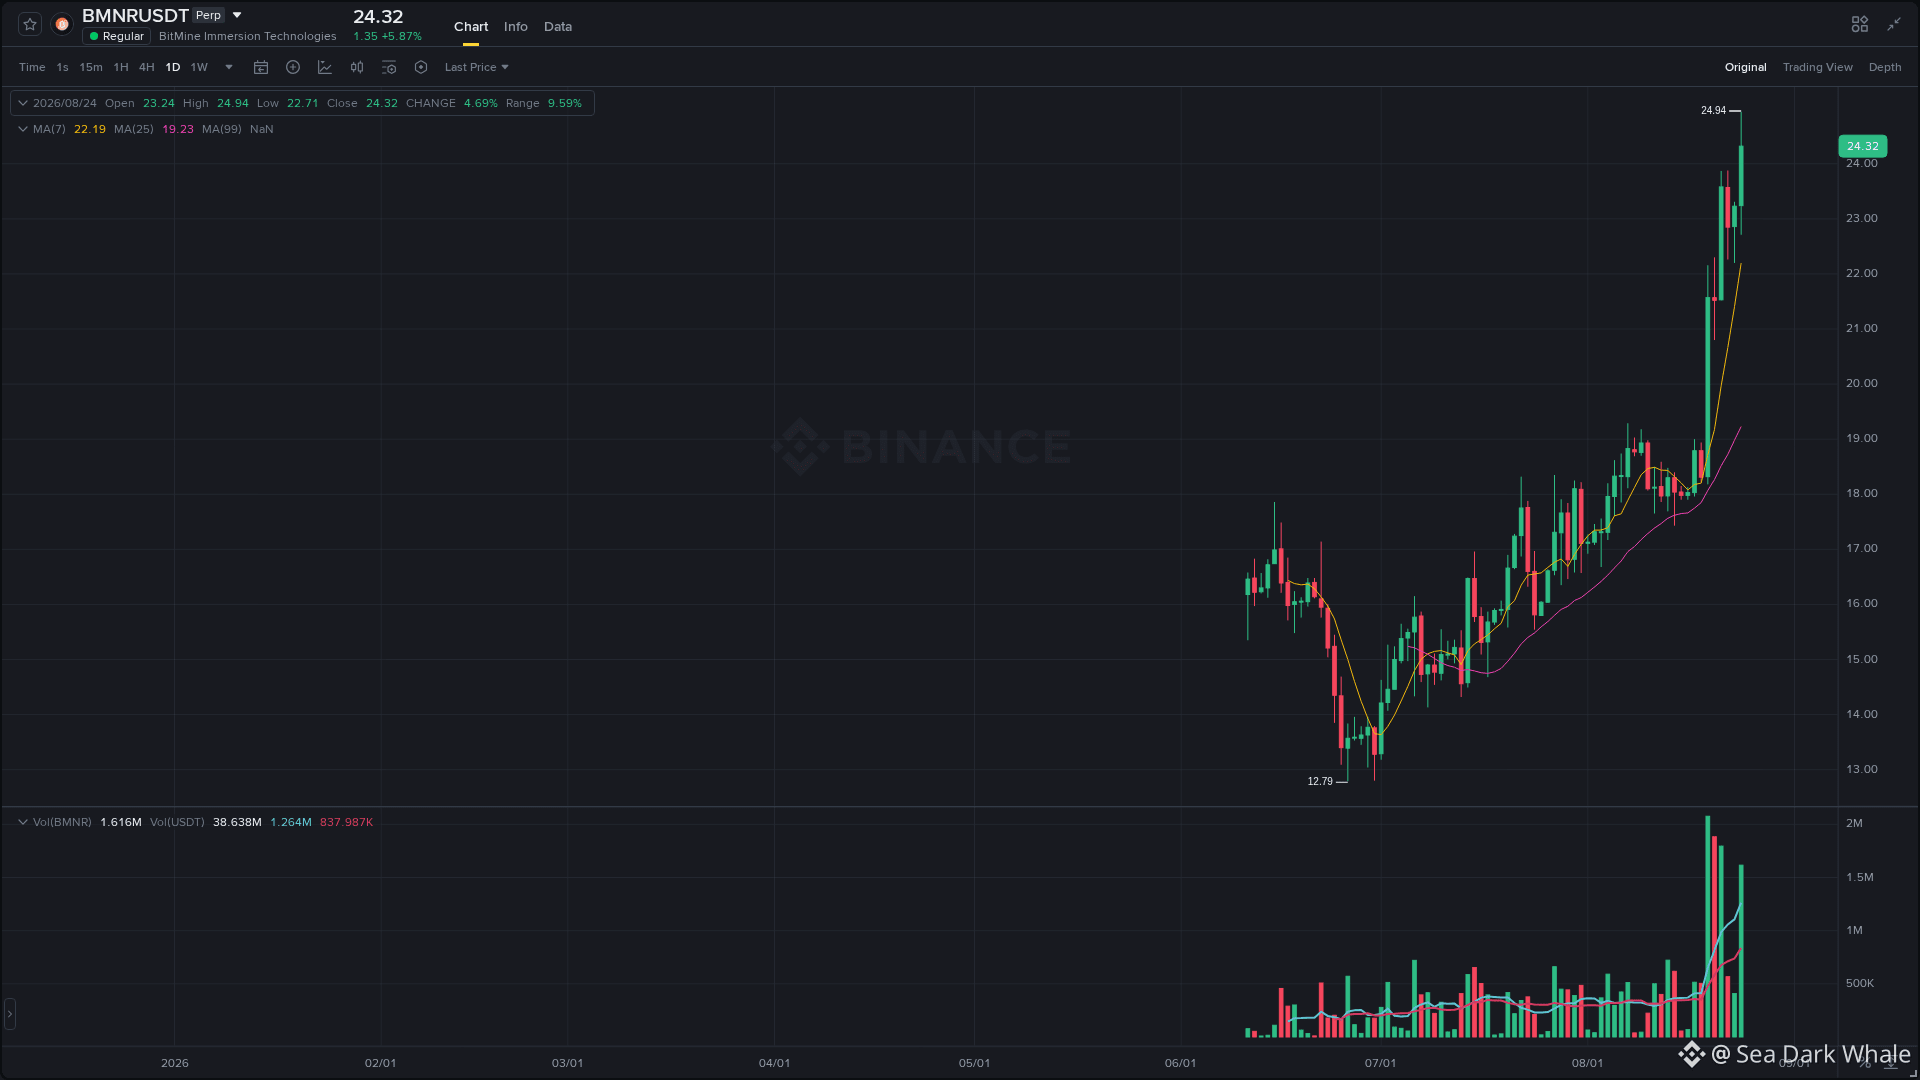Collapse the MA indicator legend chevron
The image size is (1920, 1080).
(22, 129)
